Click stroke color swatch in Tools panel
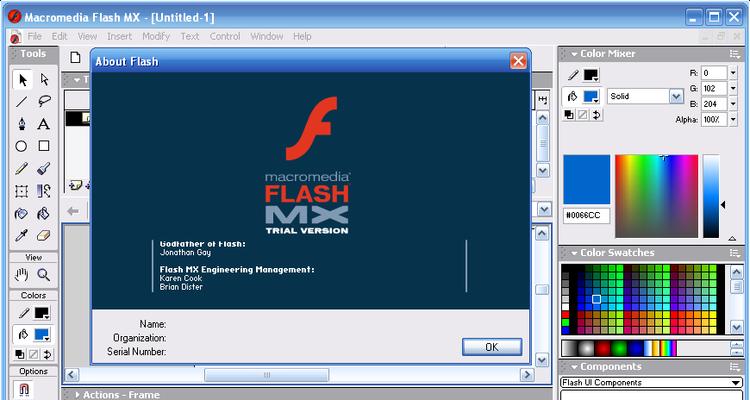 click(42, 313)
